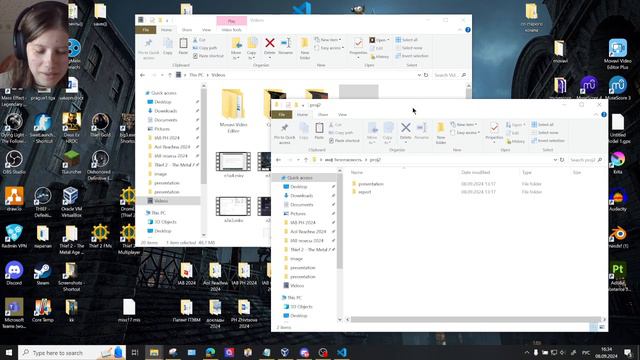Open Help in the proj2 window

604,115
